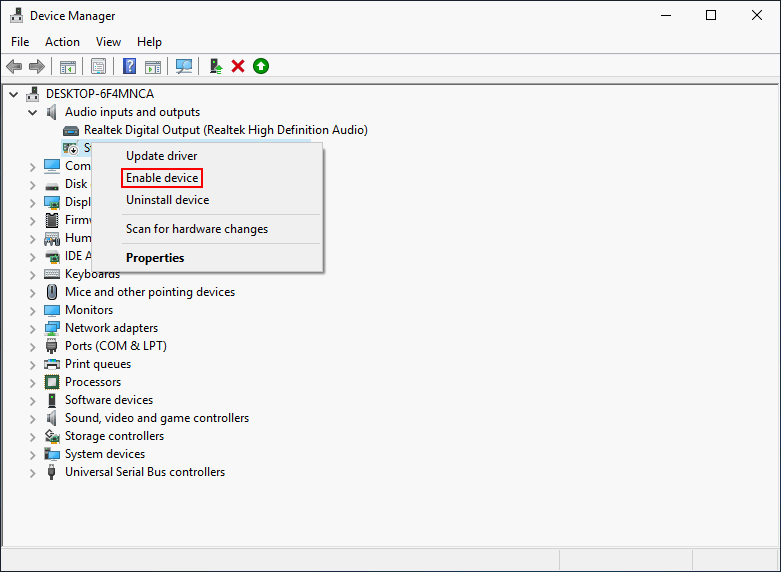Click the Back arrow toolbar icon
781x572 pixels.
14,66
